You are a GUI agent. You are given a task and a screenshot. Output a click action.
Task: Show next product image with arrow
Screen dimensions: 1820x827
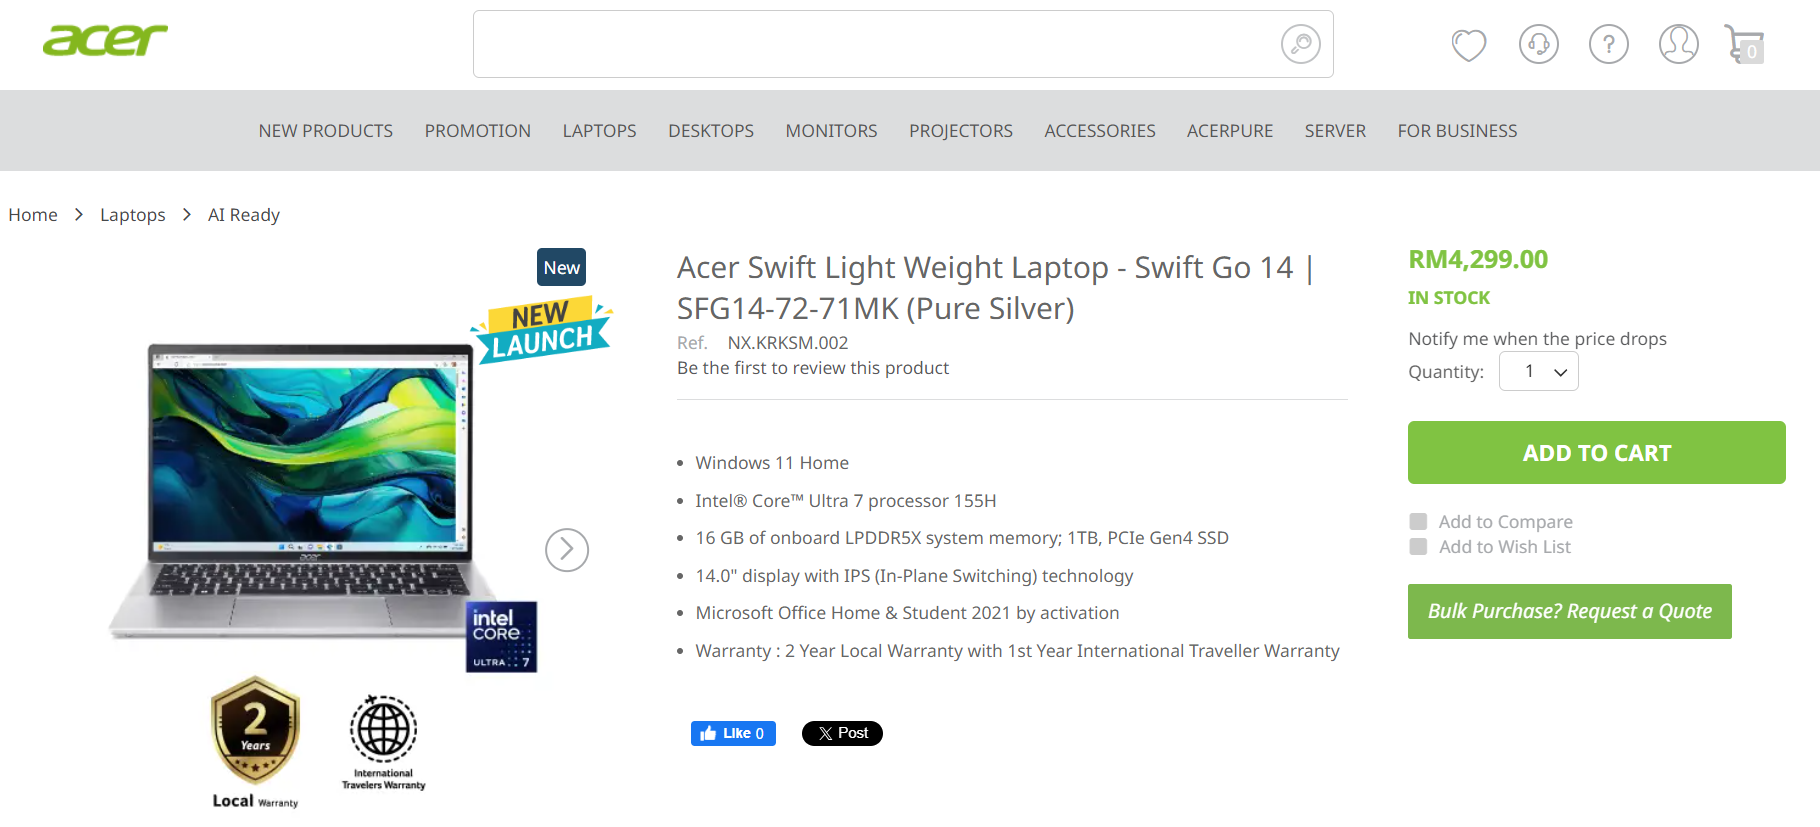pyautogui.click(x=567, y=550)
